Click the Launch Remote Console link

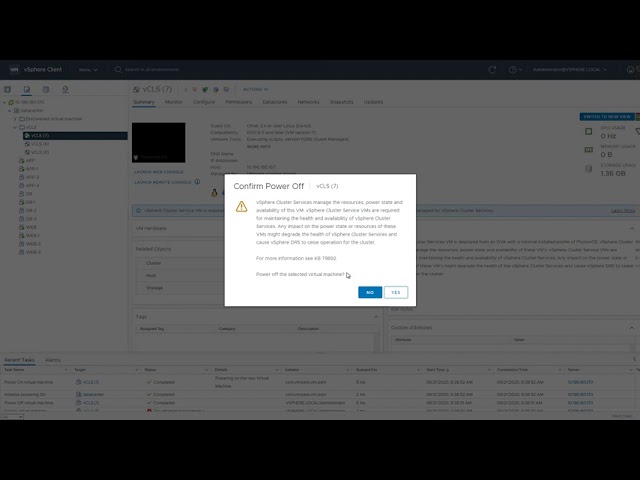coord(163,182)
